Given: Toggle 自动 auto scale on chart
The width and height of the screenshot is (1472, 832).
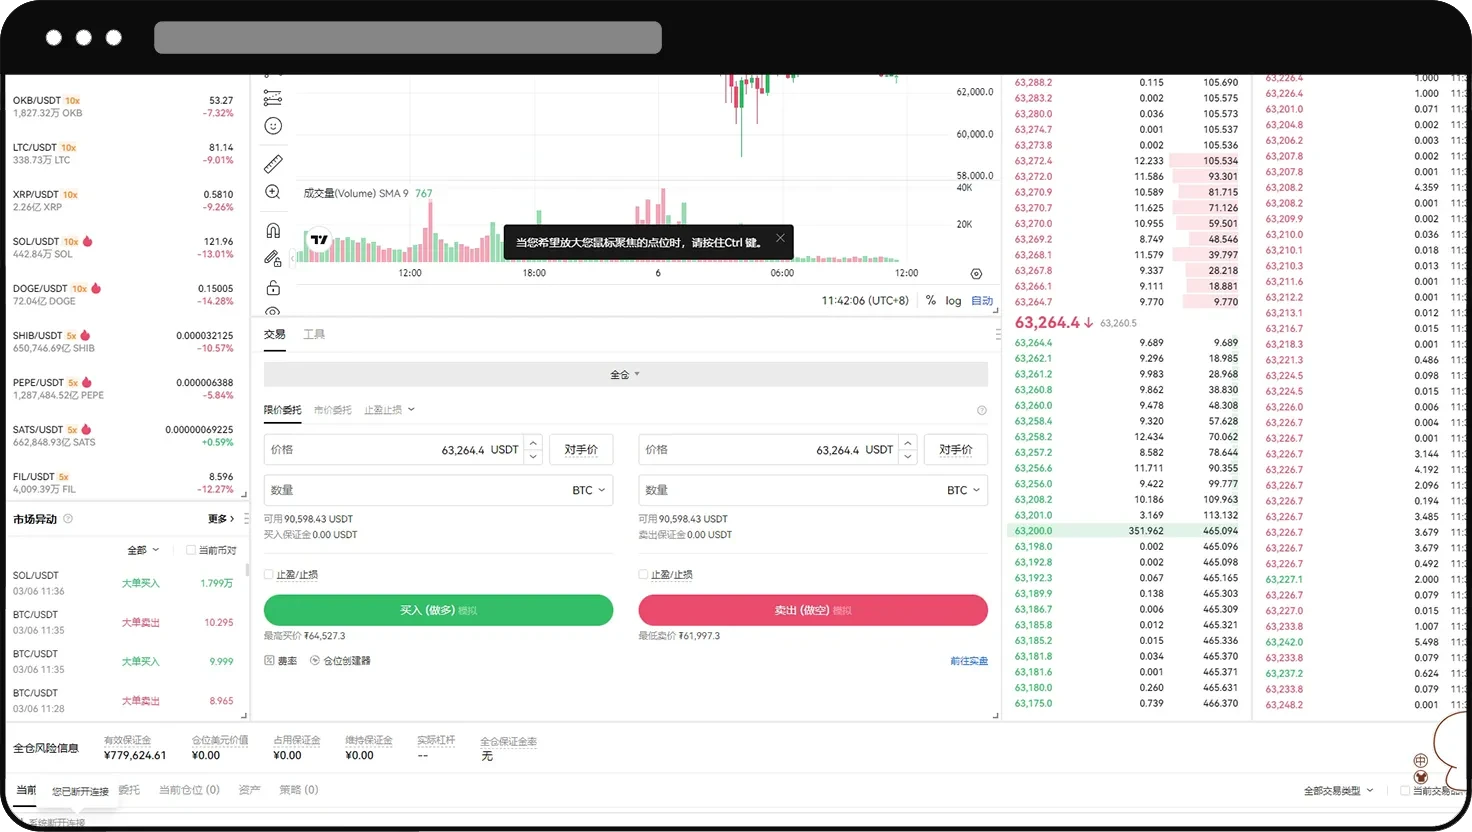Looking at the screenshot, I should (982, 300).
